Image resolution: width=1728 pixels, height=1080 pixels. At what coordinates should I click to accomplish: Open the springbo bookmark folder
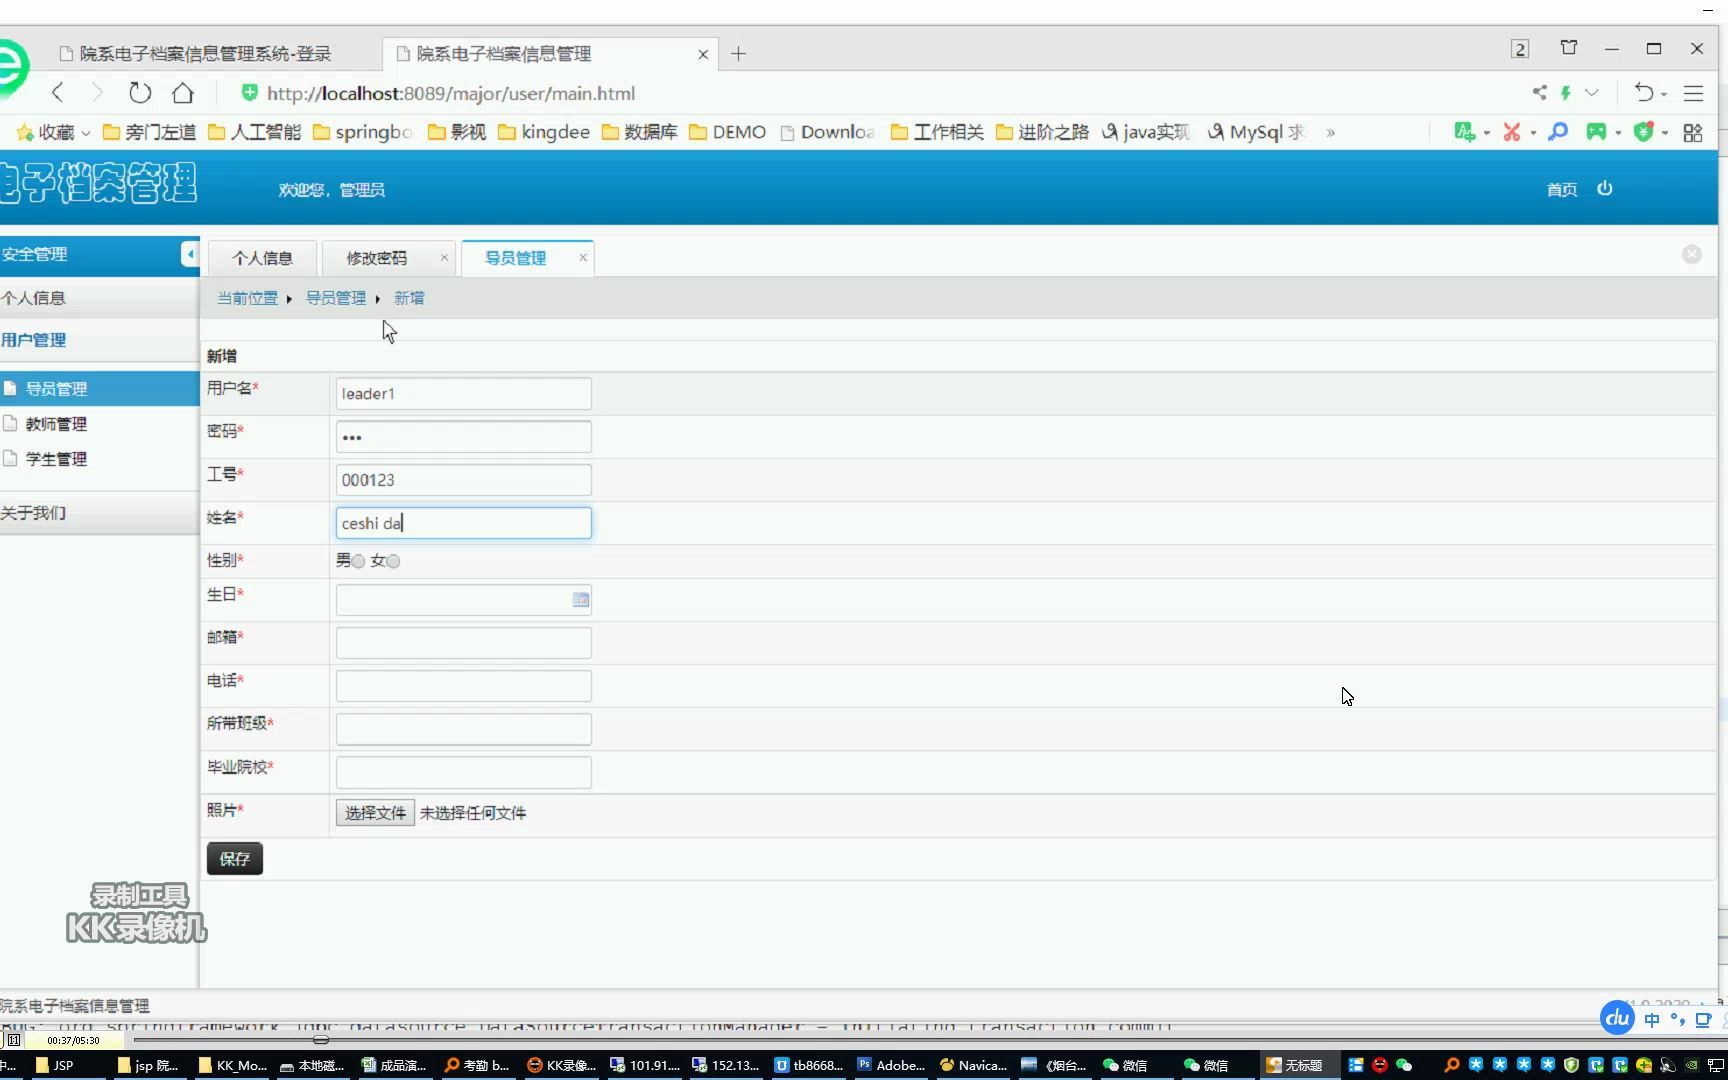(362, 132)
